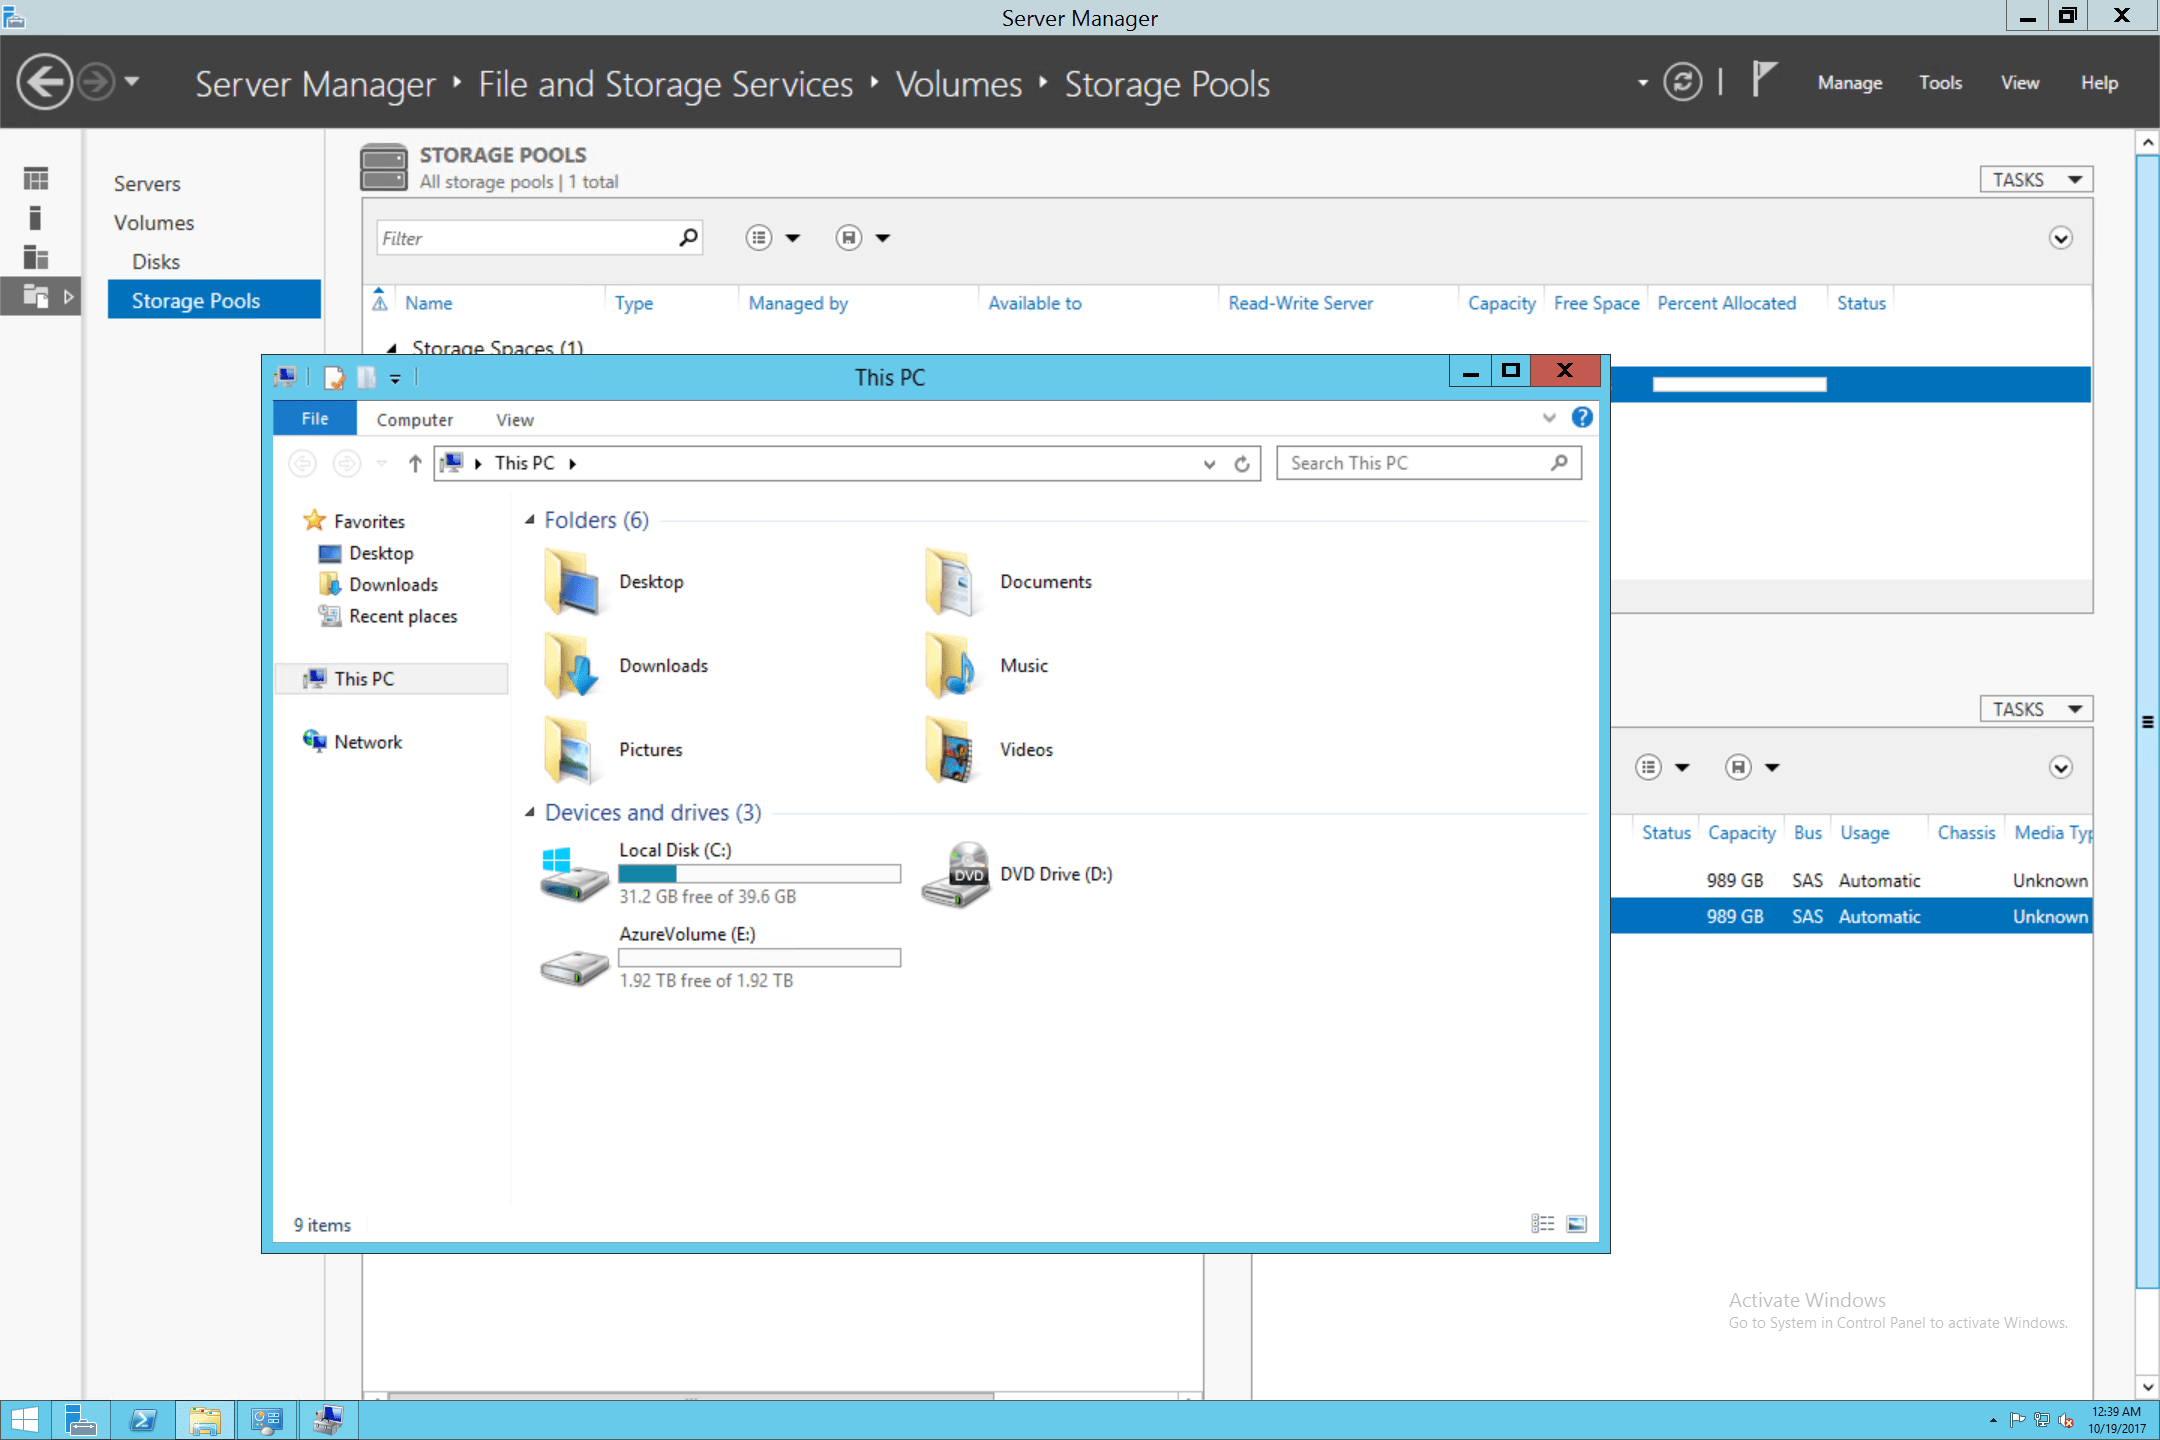This screenshot has width=2160, height=1440.
Task: Navigate to Volumes via the breadcrumb link
Action: tap(957, 84)
